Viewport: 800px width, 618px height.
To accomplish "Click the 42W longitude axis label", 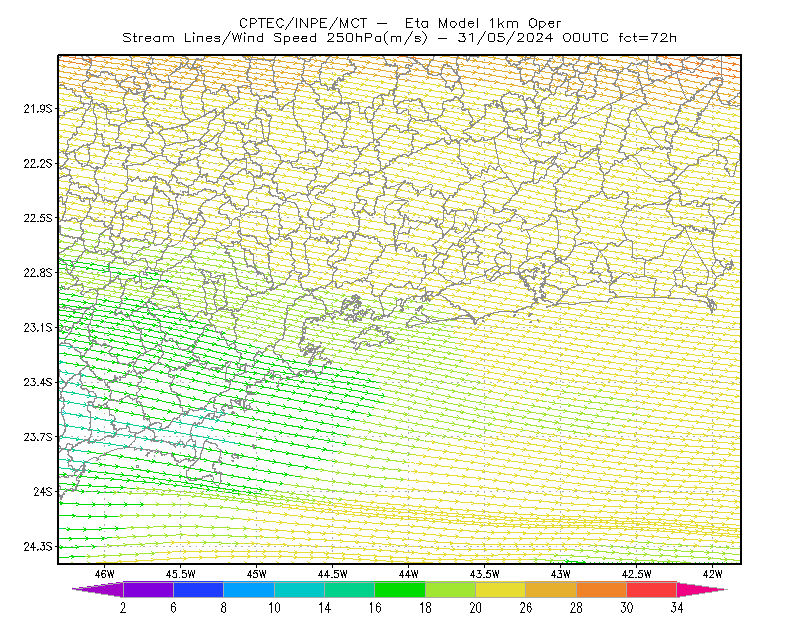I will (712, 574).
